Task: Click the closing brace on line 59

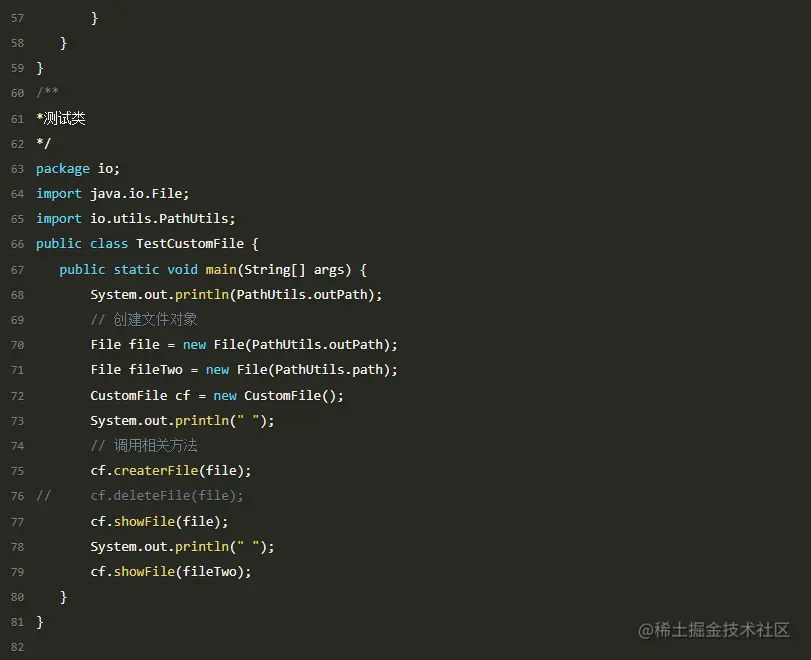Action: [x=40, y=68]
